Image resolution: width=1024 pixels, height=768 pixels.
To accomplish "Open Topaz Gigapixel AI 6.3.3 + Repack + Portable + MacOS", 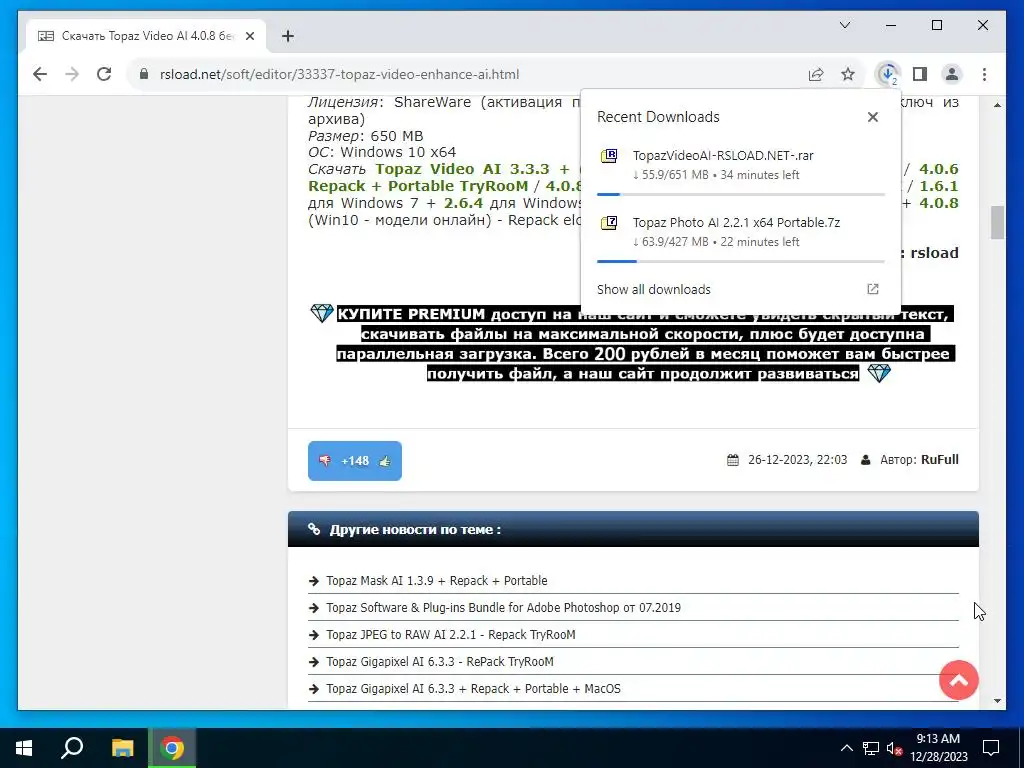I will (x=473, y=689).
